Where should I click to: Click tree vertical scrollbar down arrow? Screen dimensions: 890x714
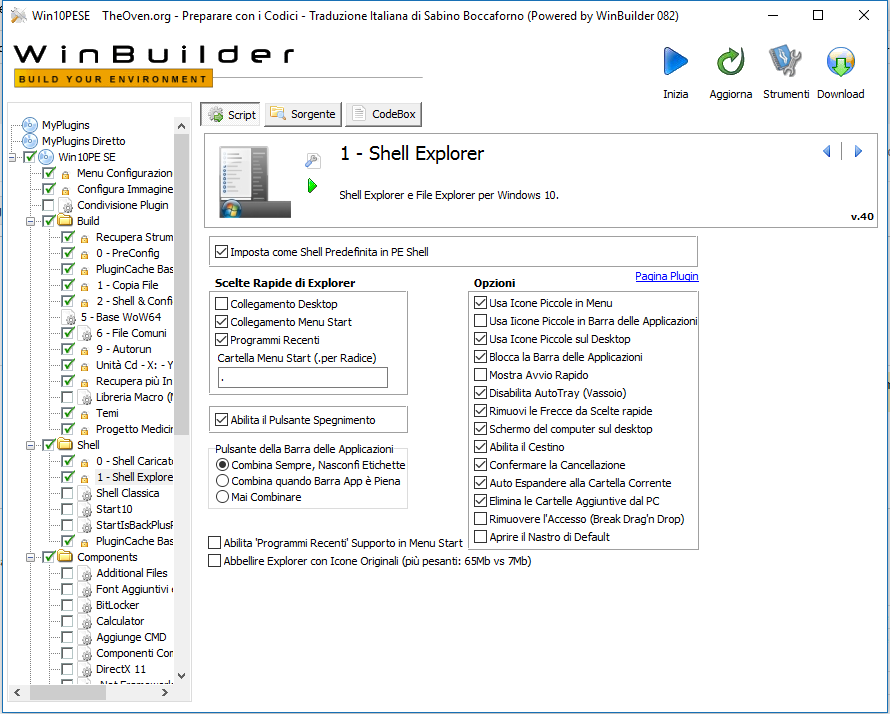click(182, 675)
